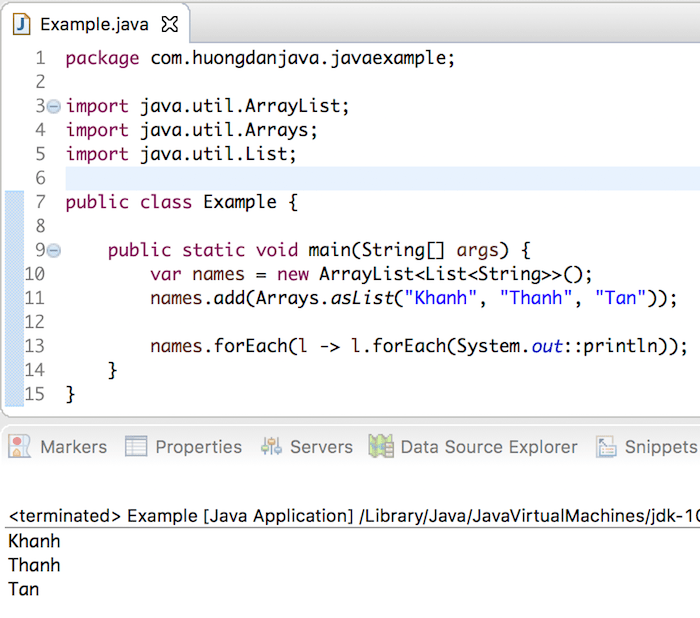The image size is (700, 618).
Task: Click the 'class' keyword on line 7
Action: click(x=166, y=202)
